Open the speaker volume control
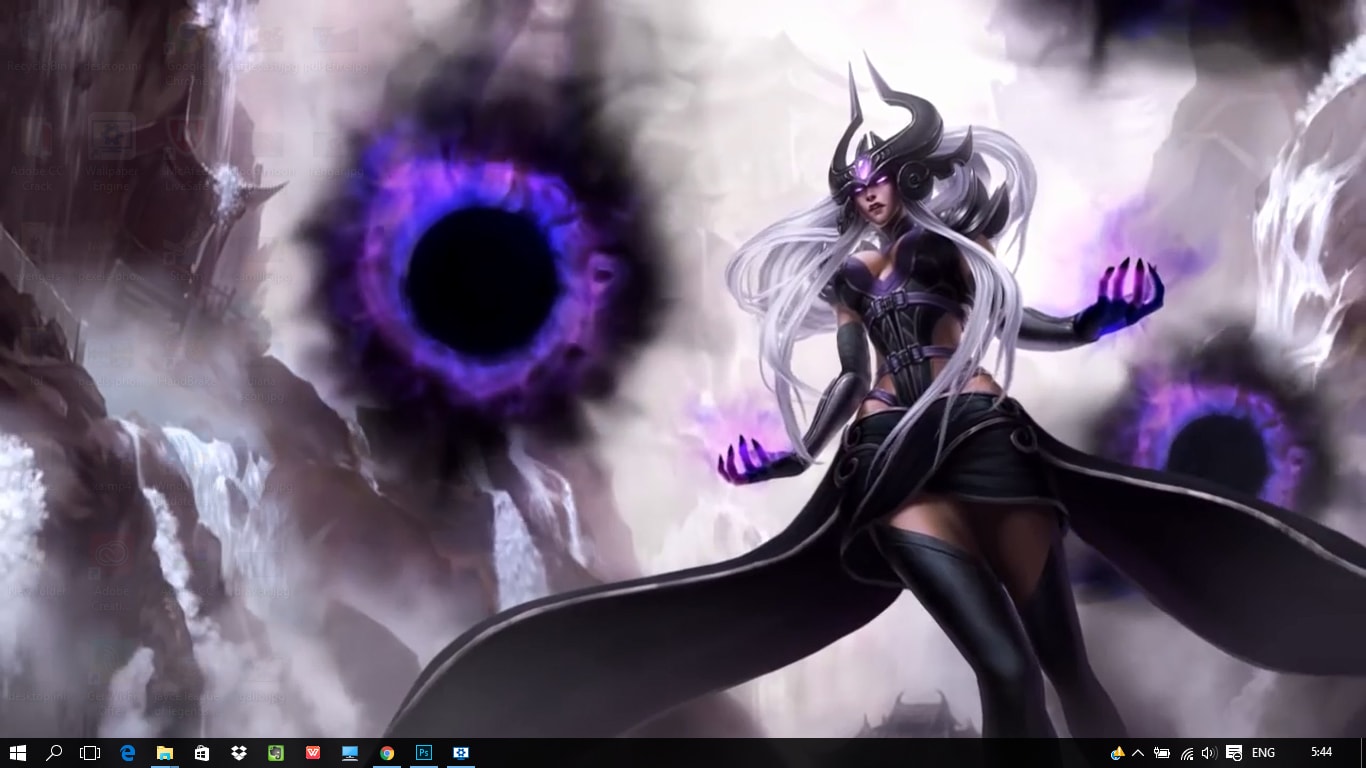This screenshot has height=768, width=1366. pos(1209,753)
